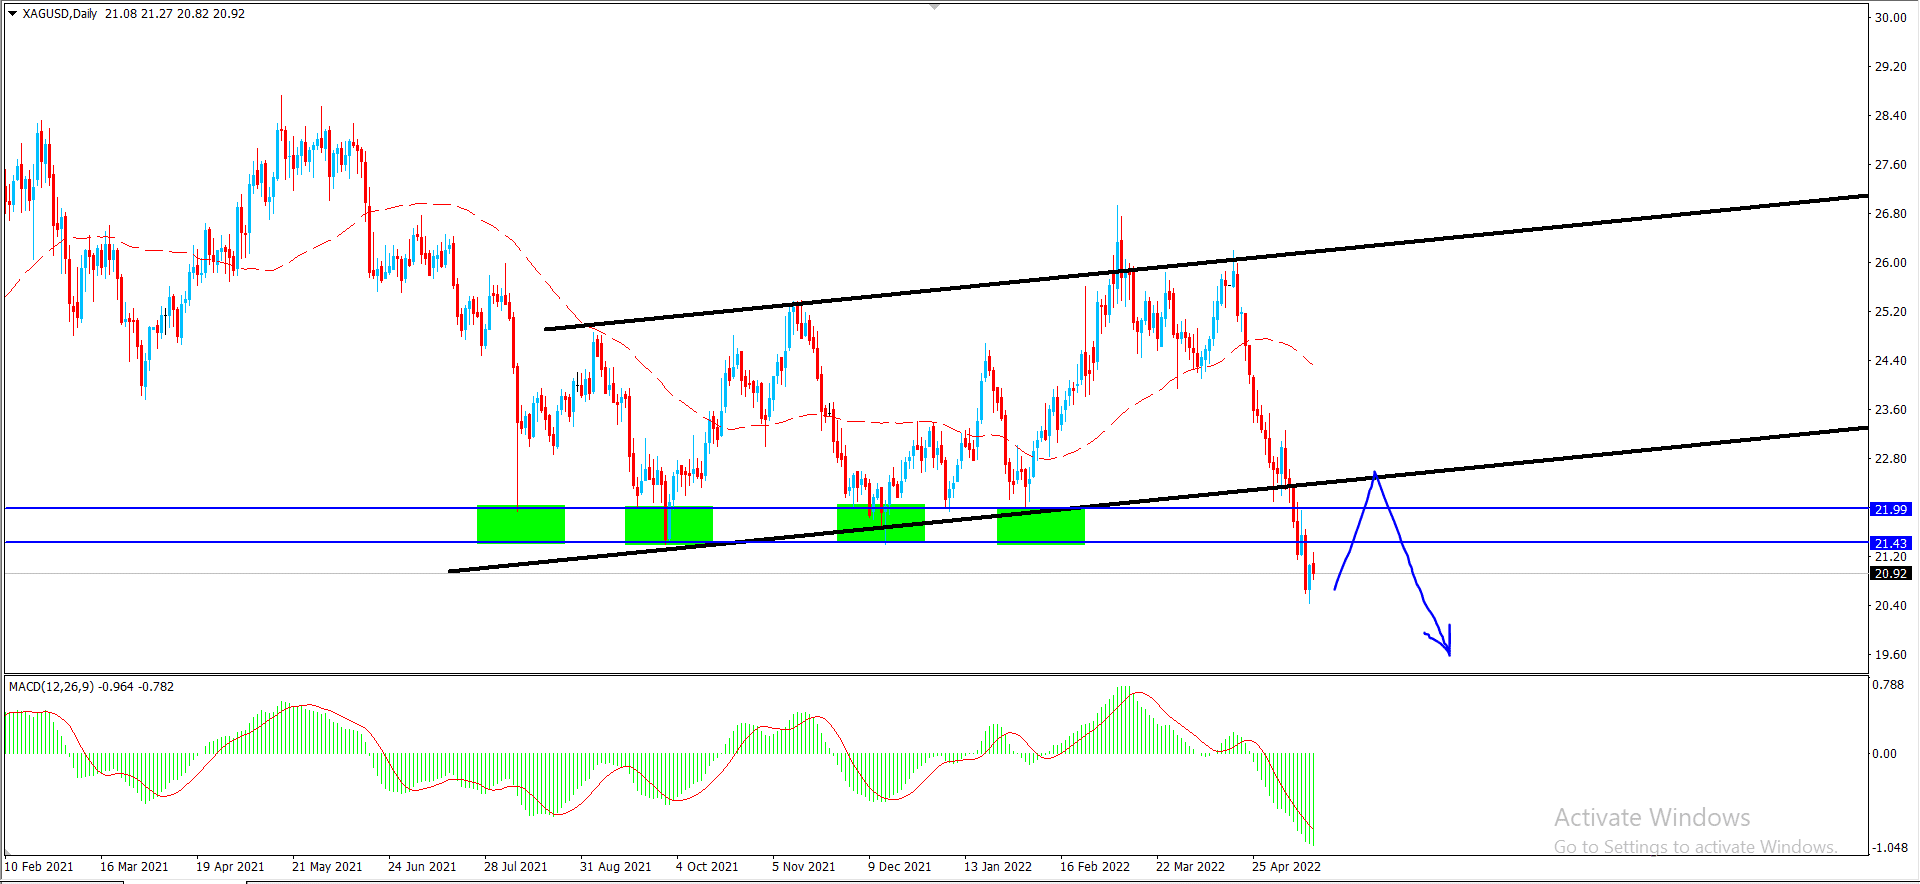Click the chart shift marker at top

tap(934, 6)
